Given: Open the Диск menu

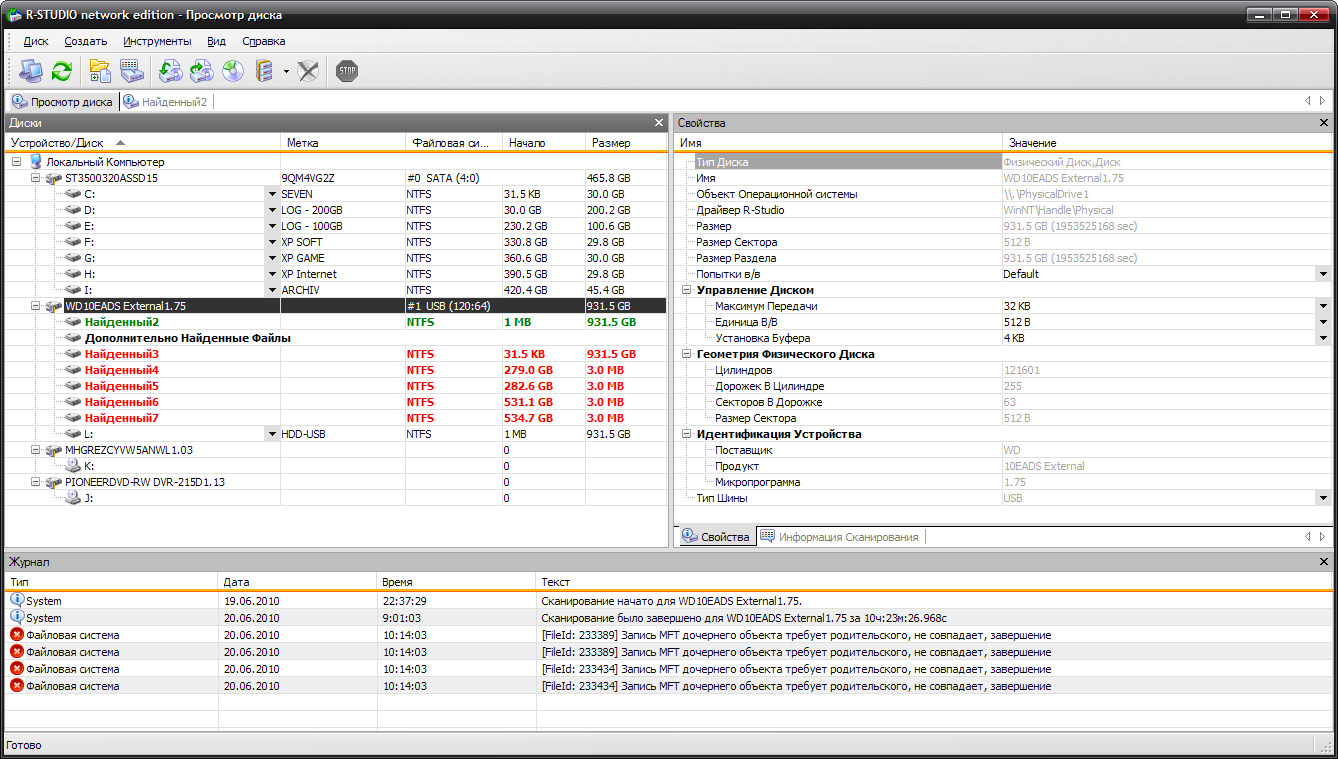Looking at the screenshot, I should 36,41.
